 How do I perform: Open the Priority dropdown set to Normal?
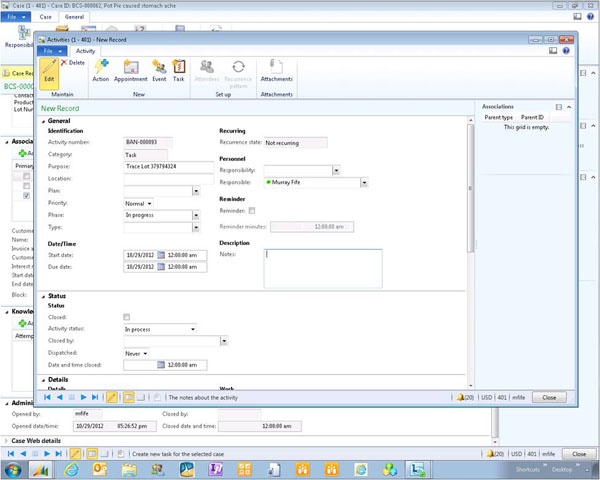tap(149, 203)
